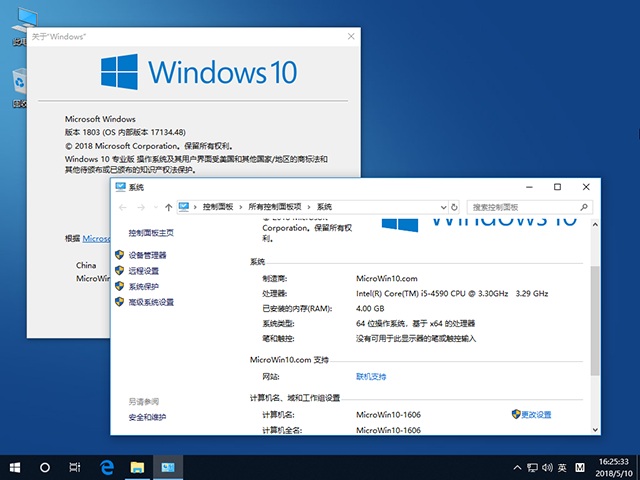The image size is (640, 480).
Task: Open Task View on the taskbar
Action: click(x=75, y=467)
